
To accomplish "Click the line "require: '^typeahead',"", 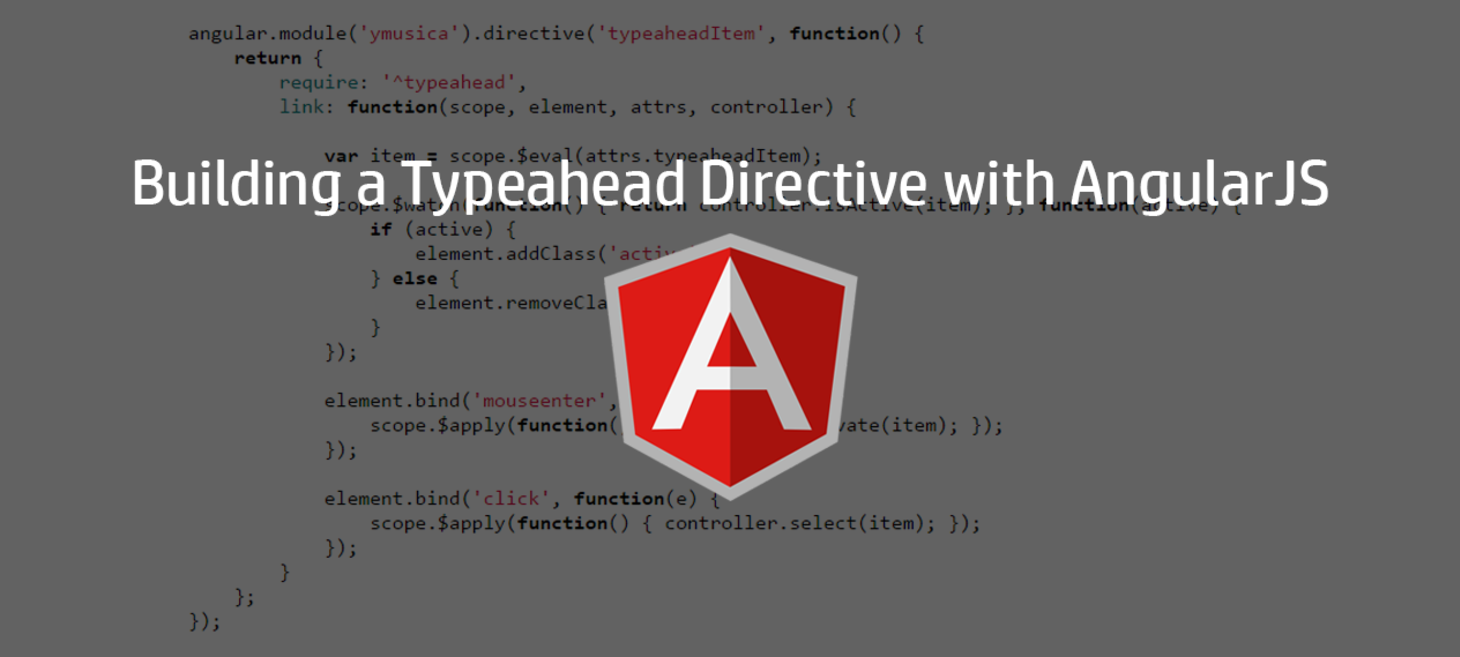I will [x=403, y=83].
